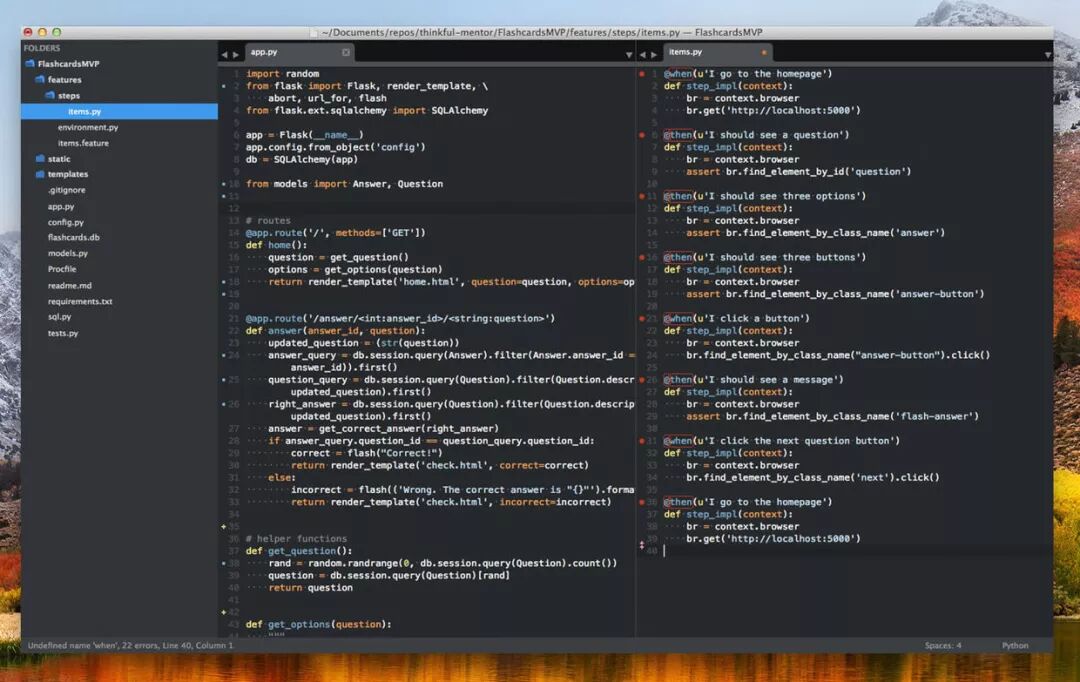This screenshot has width=1080, height=682.
Task: Close the app.py tab
Action: click(346, 52)
